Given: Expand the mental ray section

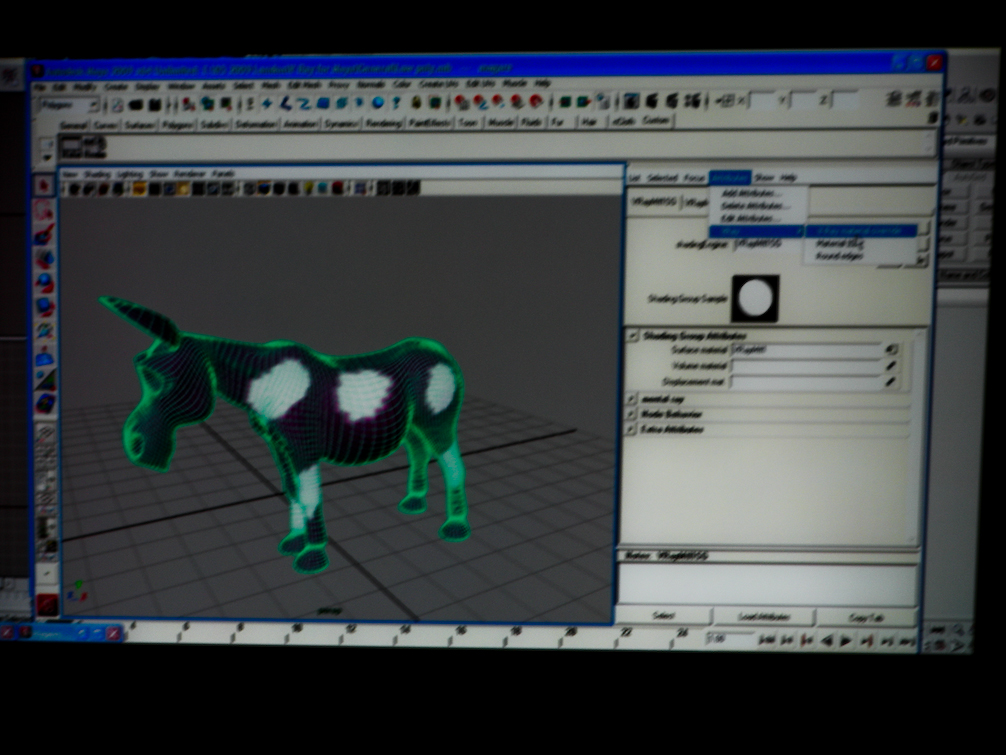Looking at the screenshot, I should tap(632, 399).
